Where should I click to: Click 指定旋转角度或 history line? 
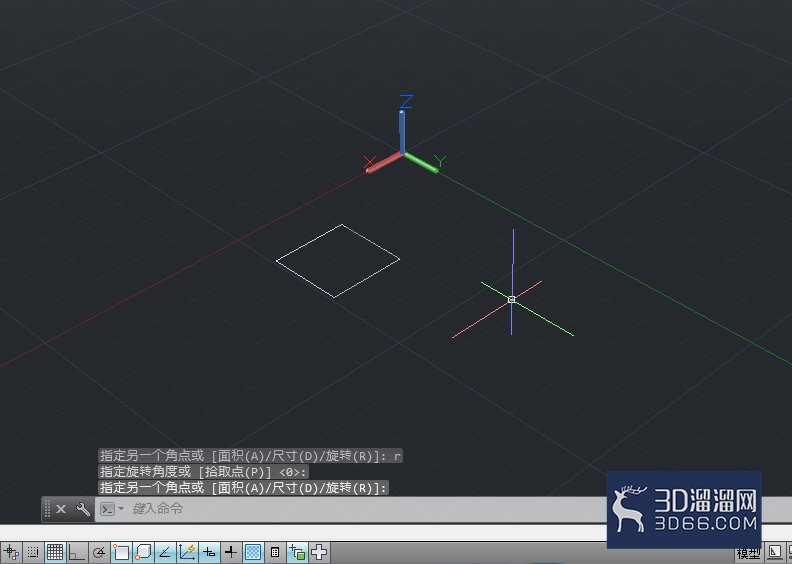coord(203,472)
